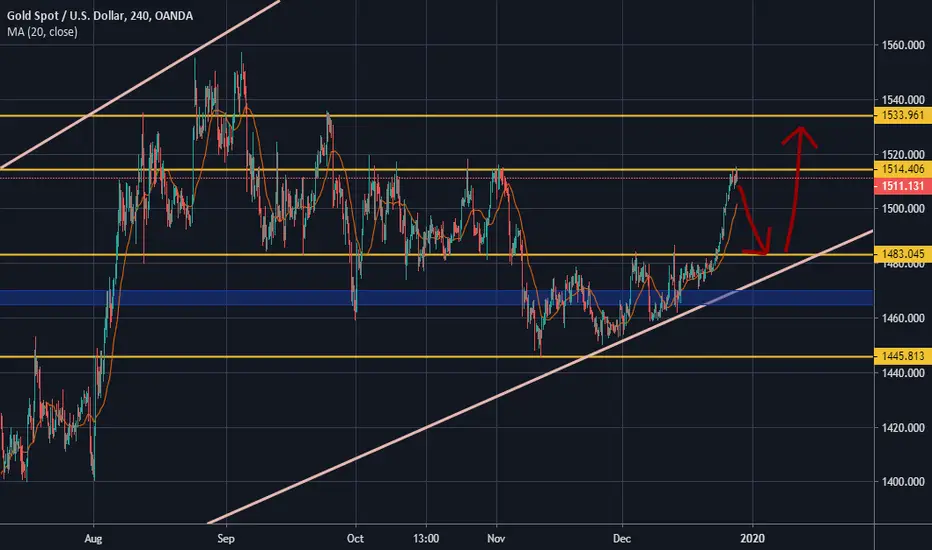This screenshot has width=932, height=550.
Task: Click the 1560.000 axis price
Action: [903, 45]
